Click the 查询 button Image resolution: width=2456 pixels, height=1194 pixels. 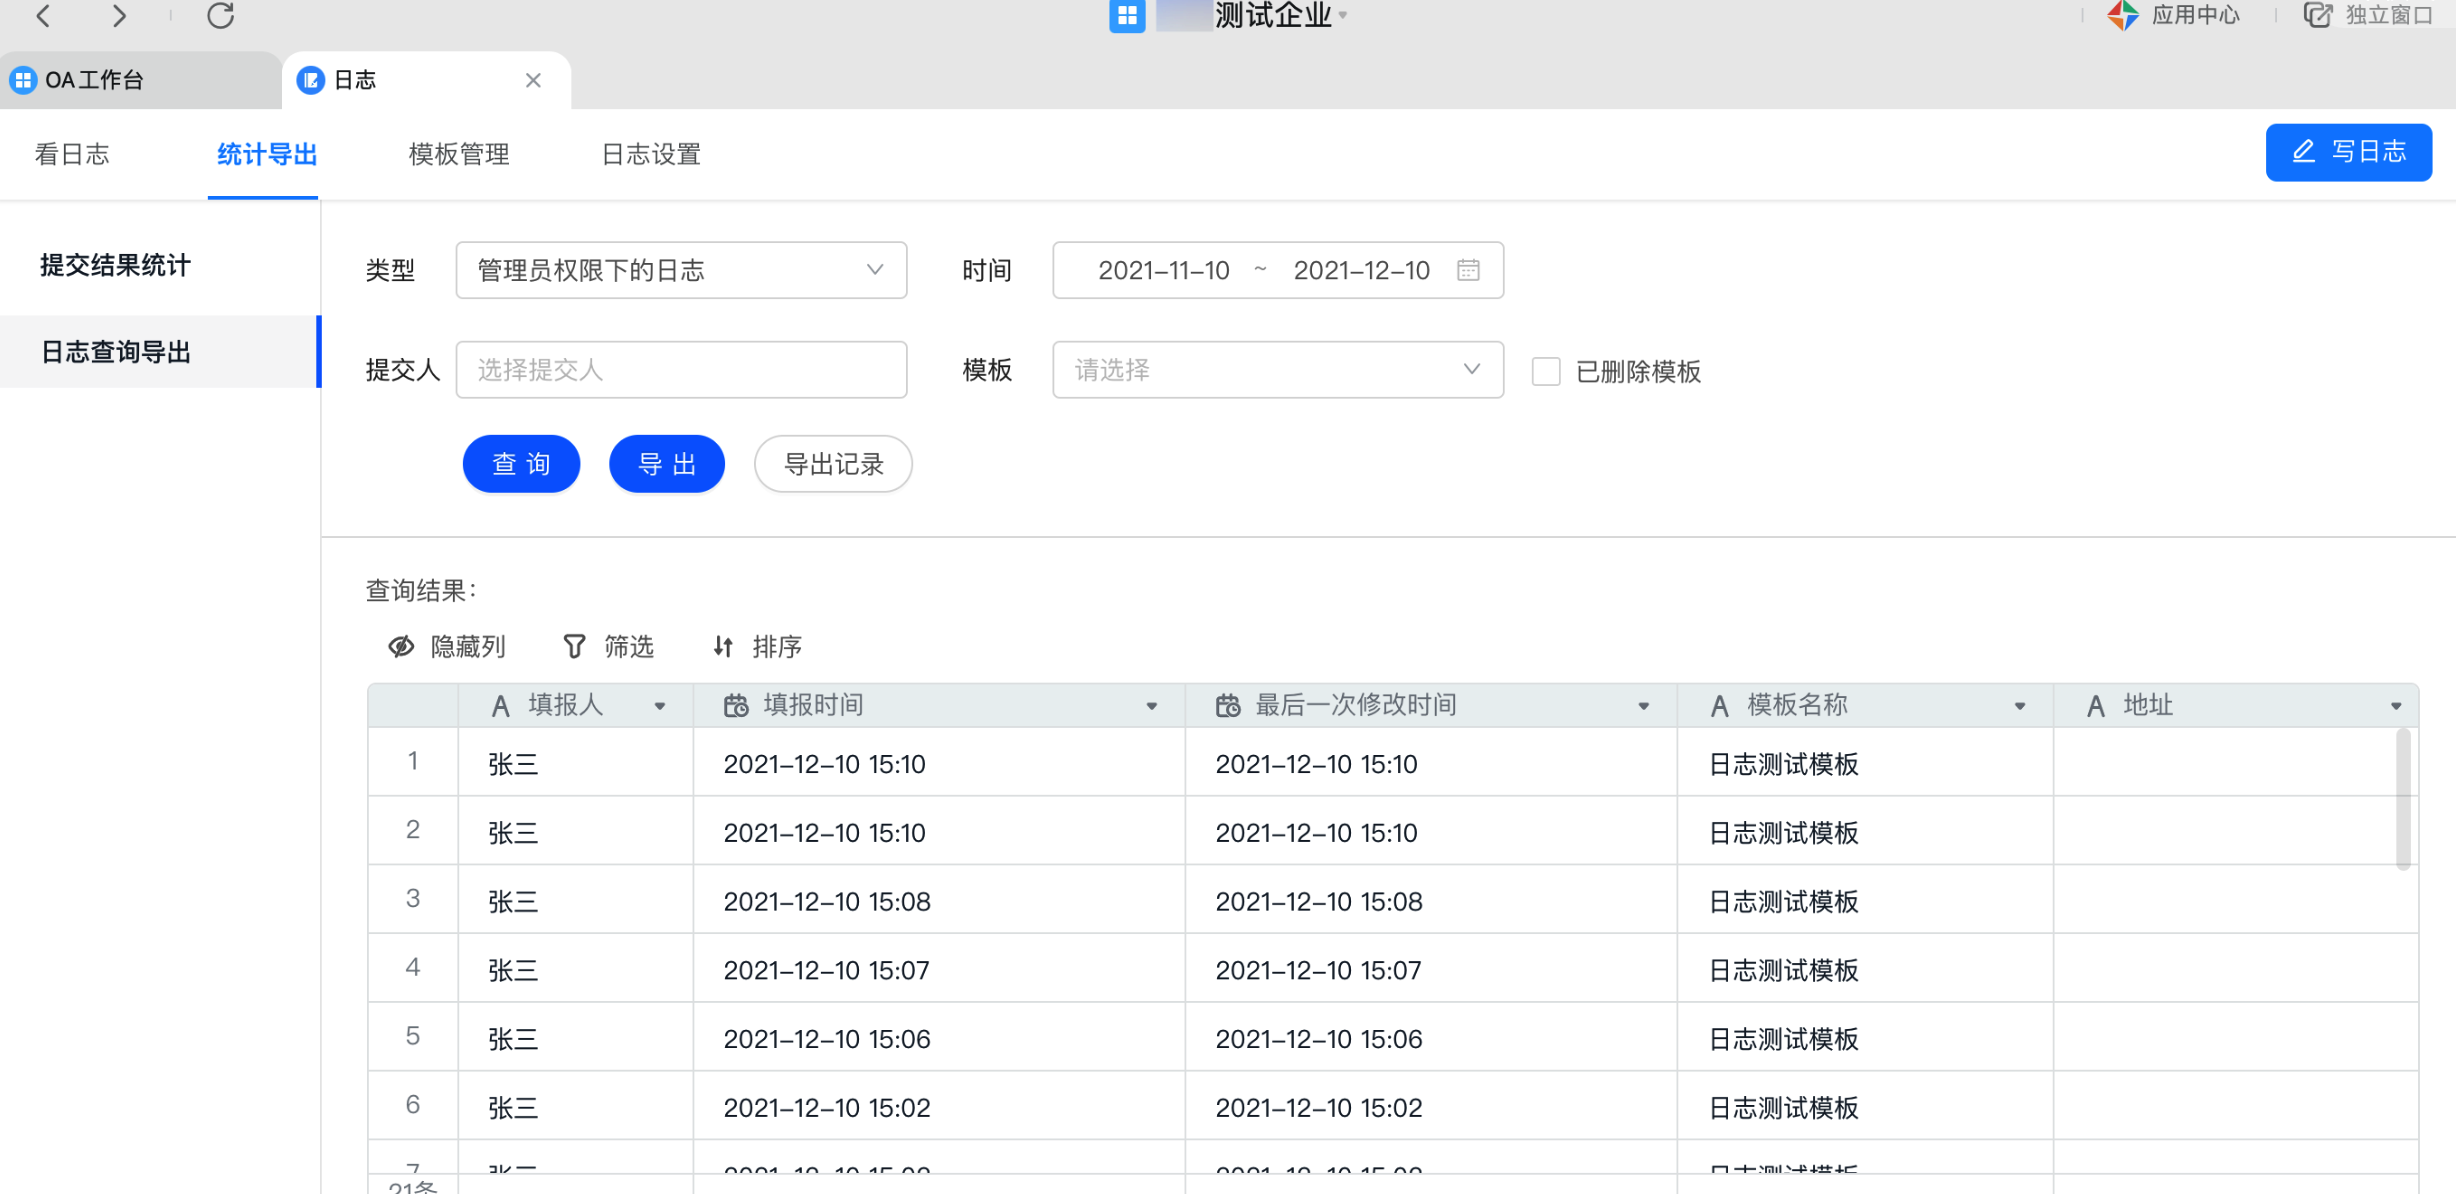pyautogui.click(x=521, y=464)
